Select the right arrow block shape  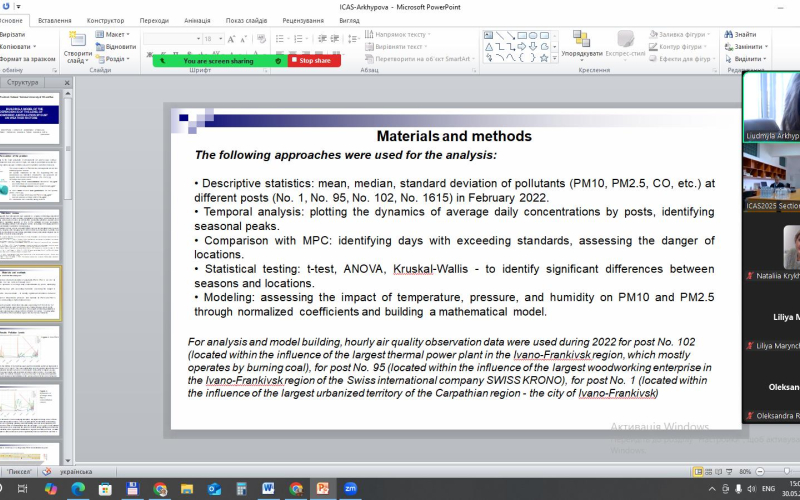pyautogui.click(x=522, y=46)
